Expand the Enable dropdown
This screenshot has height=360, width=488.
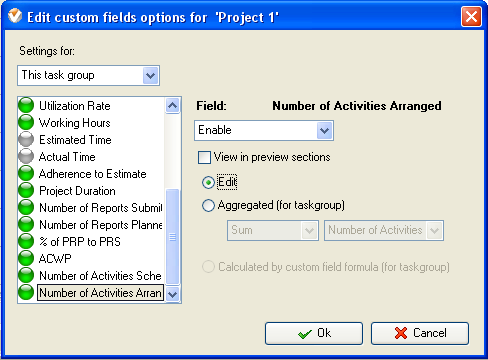point(264,130)
